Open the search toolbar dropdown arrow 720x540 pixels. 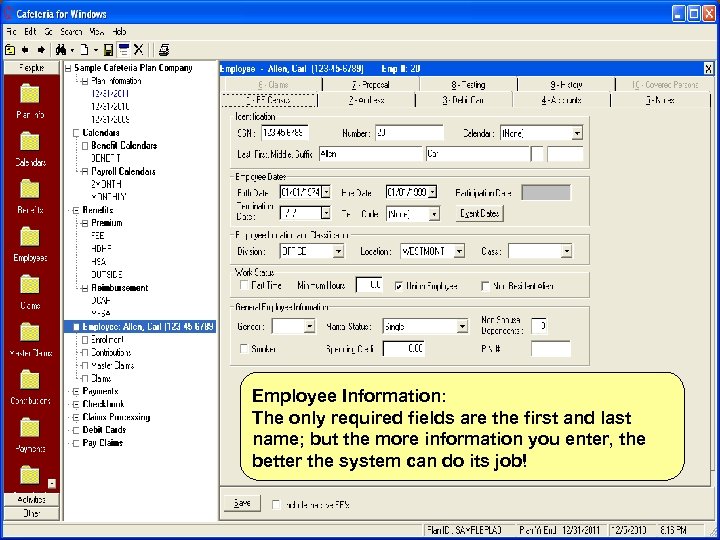click(x=73, y=50)
